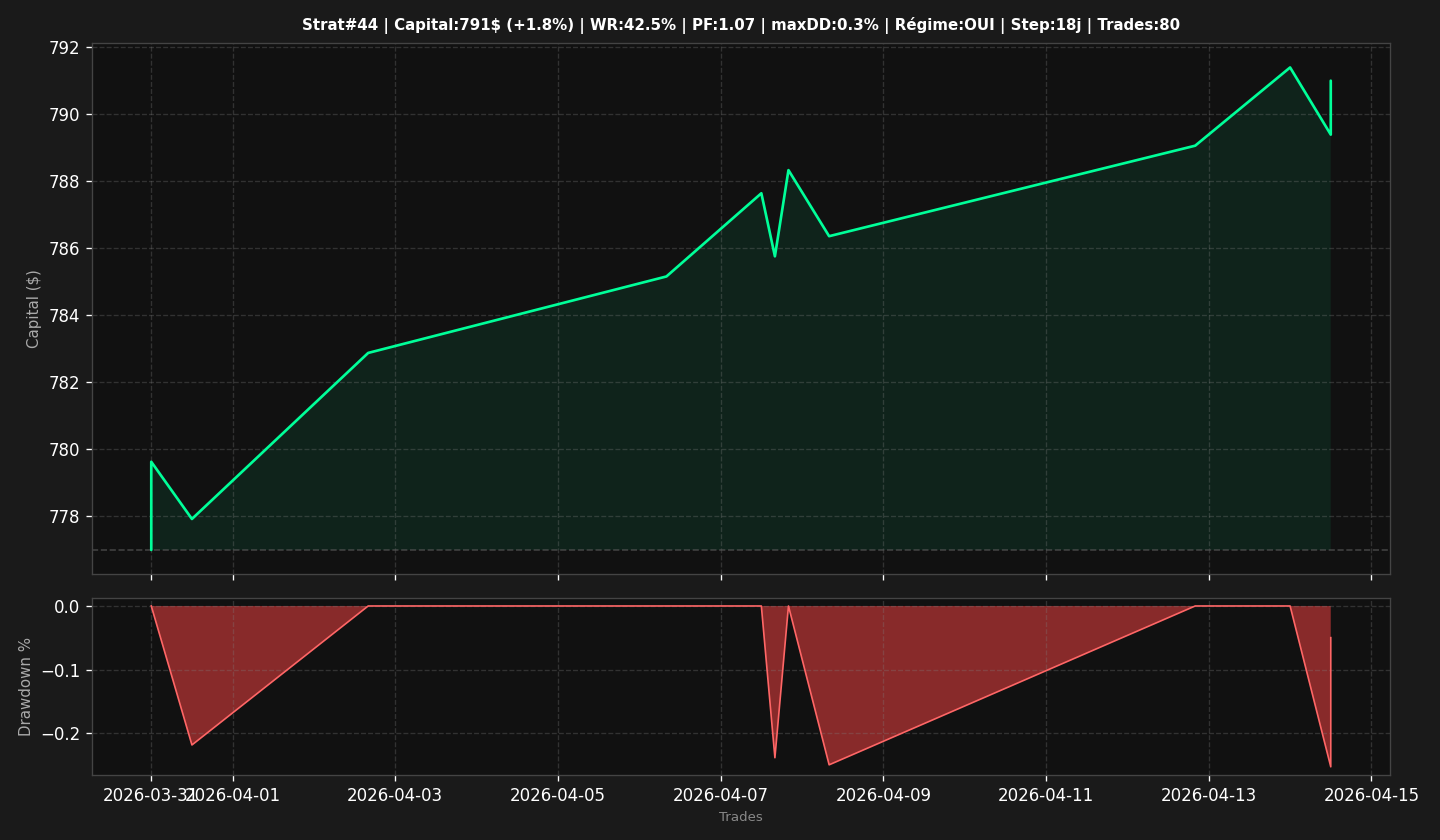Select the 2026-04-13 date label
Viewport: 1440px width, 840px height.
(x=1209, y=795)
